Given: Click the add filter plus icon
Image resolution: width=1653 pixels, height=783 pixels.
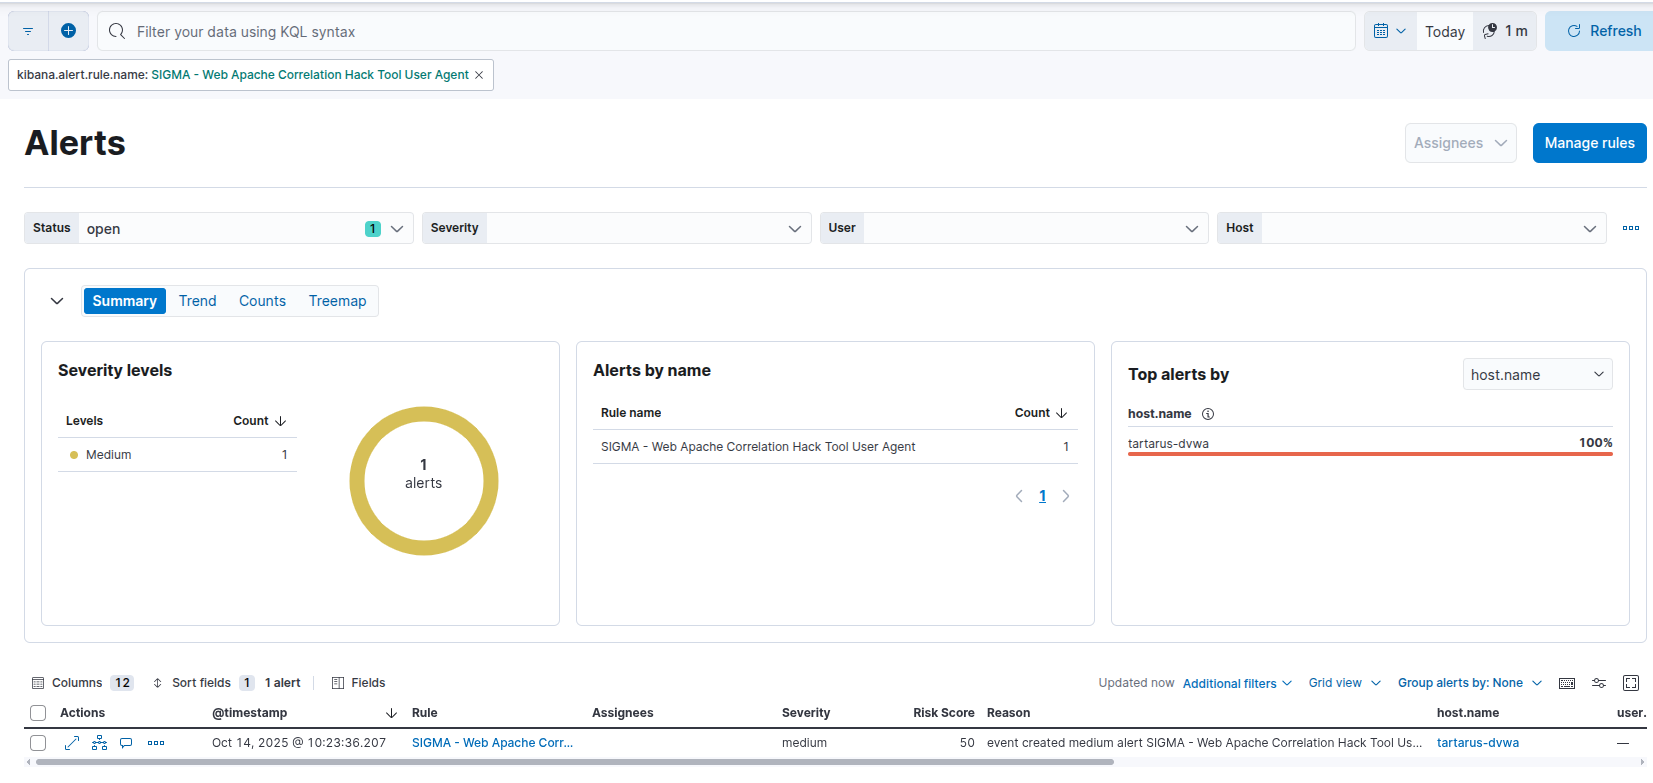Looking at the screenshot, I should [x=68, y=31].
